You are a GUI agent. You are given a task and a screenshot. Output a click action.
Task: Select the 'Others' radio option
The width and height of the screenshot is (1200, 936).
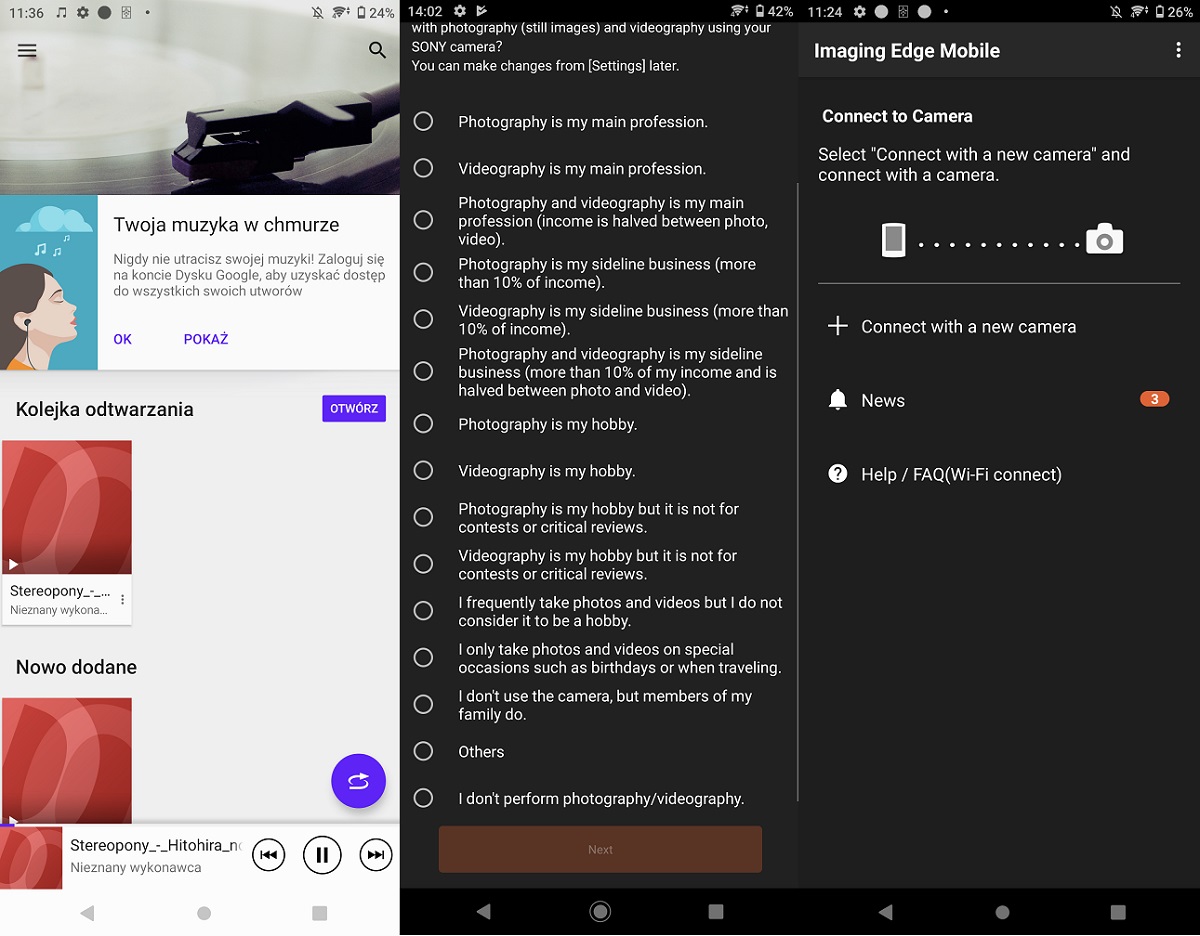(424, 751)
